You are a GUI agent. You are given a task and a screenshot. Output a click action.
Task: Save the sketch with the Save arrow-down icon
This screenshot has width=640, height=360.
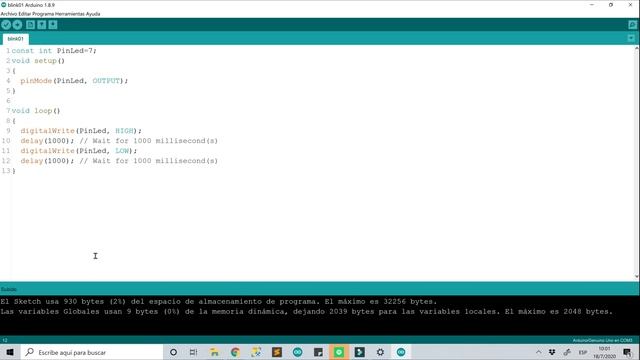coord(53,25)
